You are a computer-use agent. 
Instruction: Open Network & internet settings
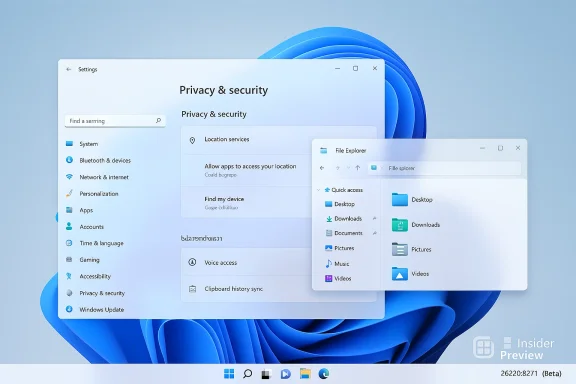(97, 177)
